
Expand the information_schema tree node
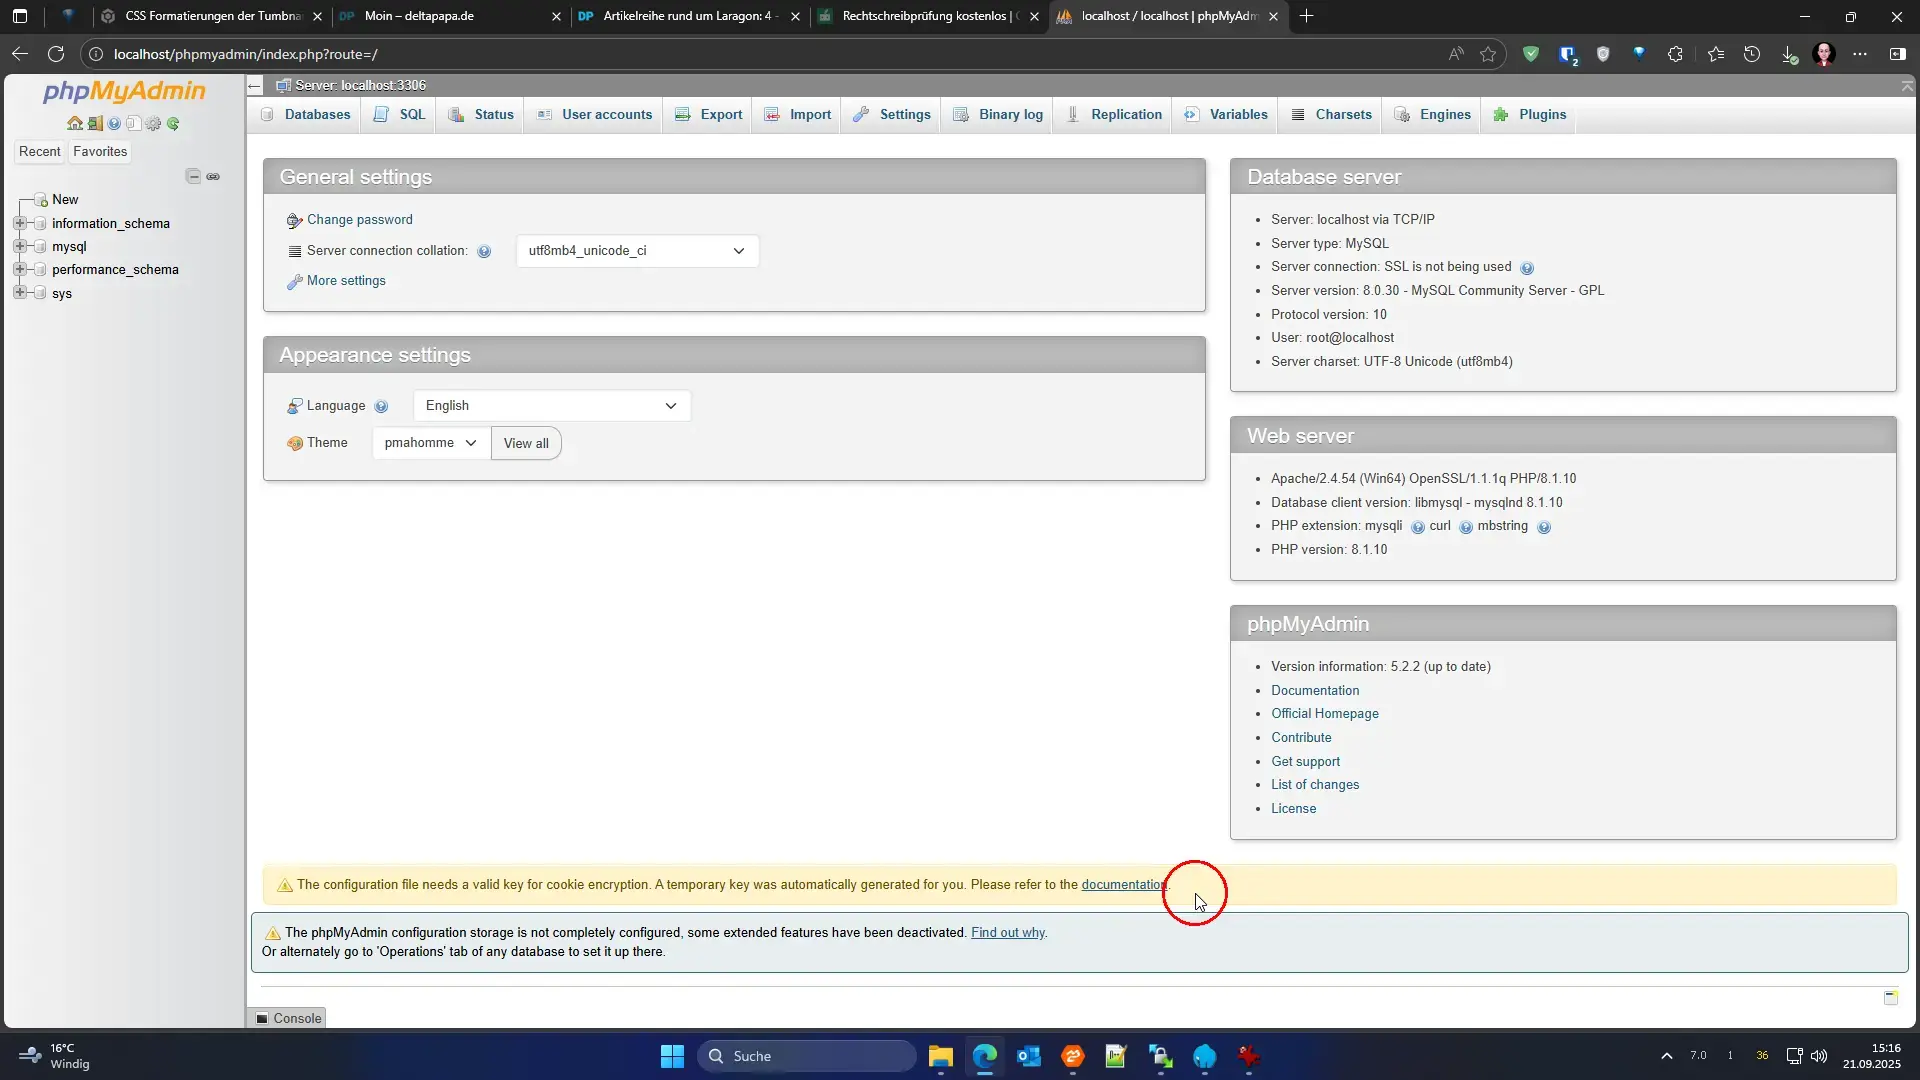pyautogui.click(x=20, y=223)
